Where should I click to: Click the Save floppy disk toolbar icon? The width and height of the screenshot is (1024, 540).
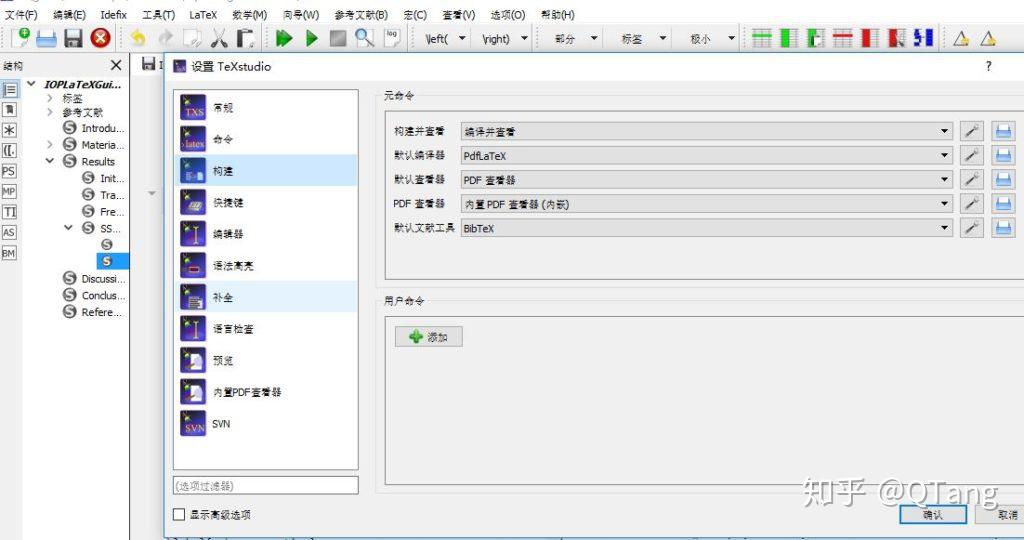click(72, 39)
